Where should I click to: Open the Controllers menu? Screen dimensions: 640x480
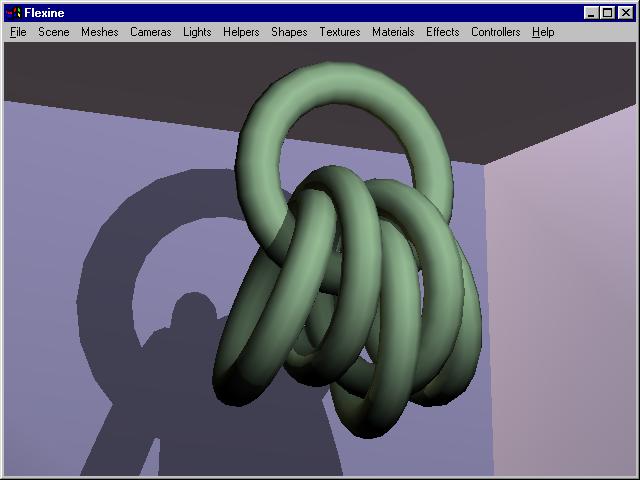496,32
